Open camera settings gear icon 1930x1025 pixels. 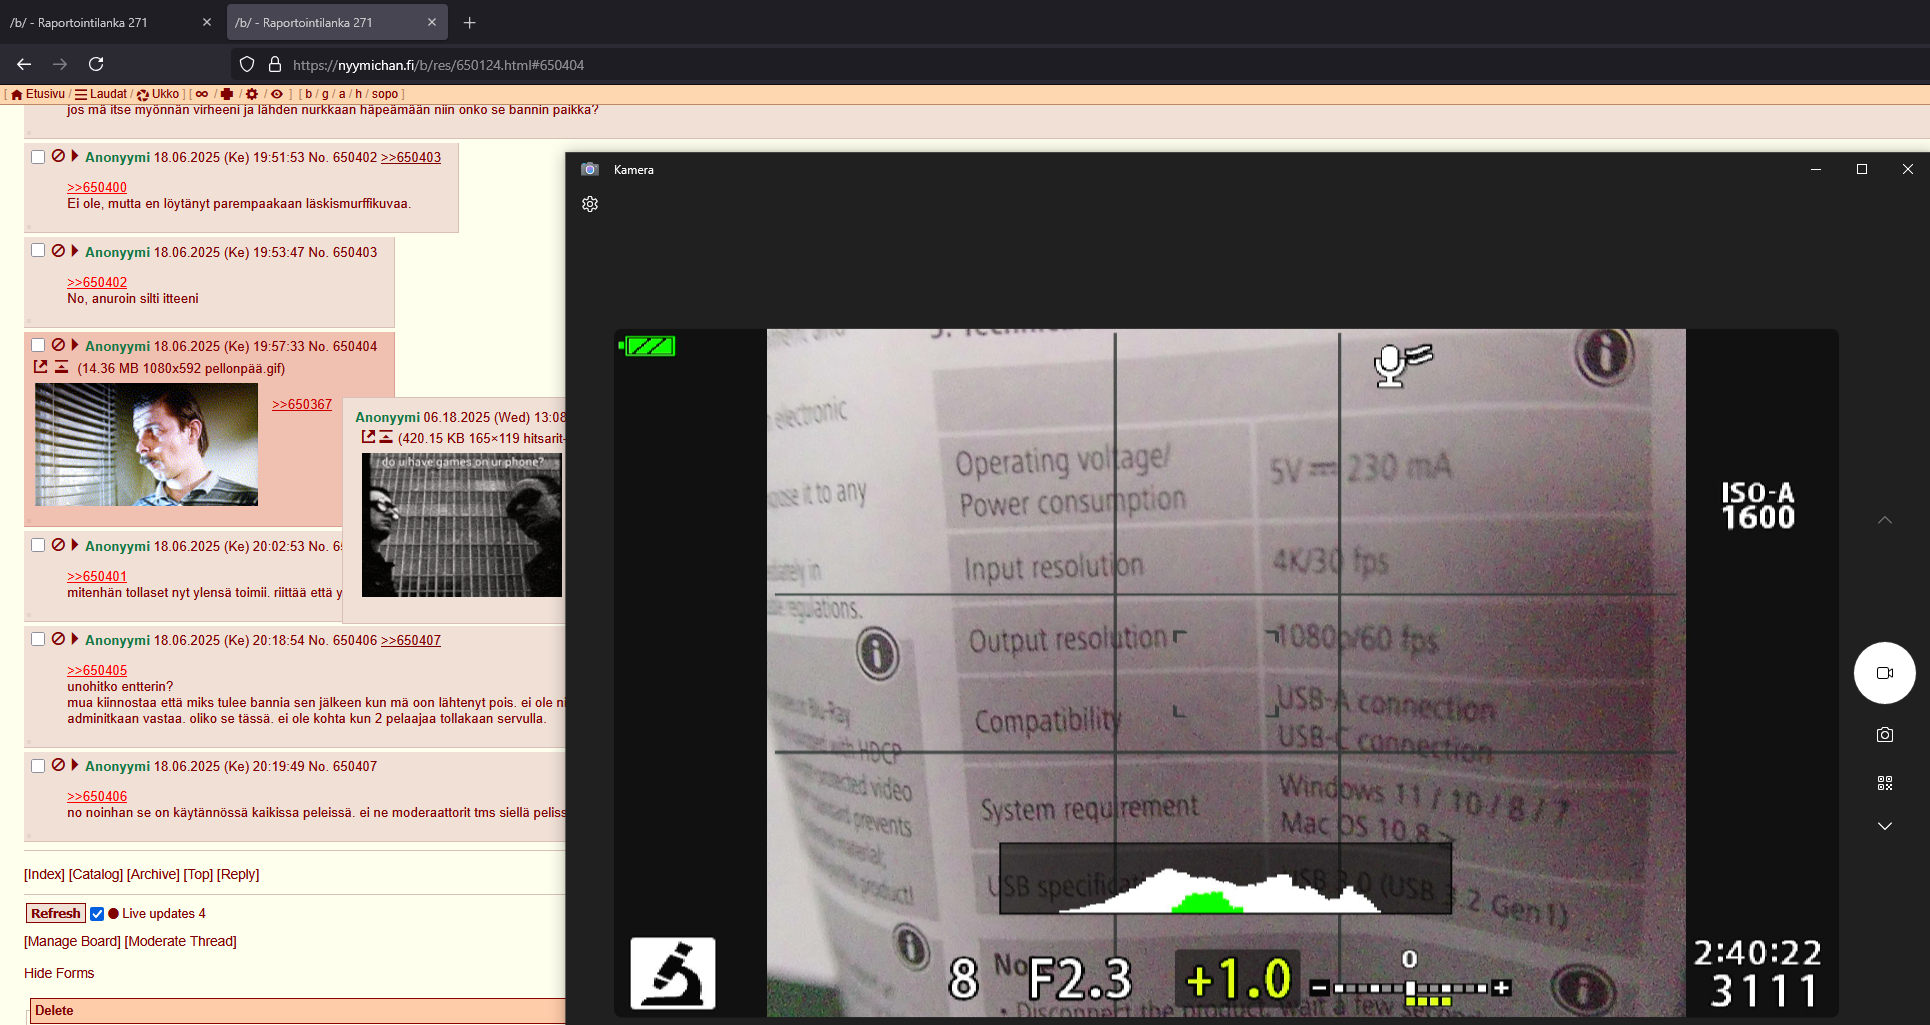[590, 204]
